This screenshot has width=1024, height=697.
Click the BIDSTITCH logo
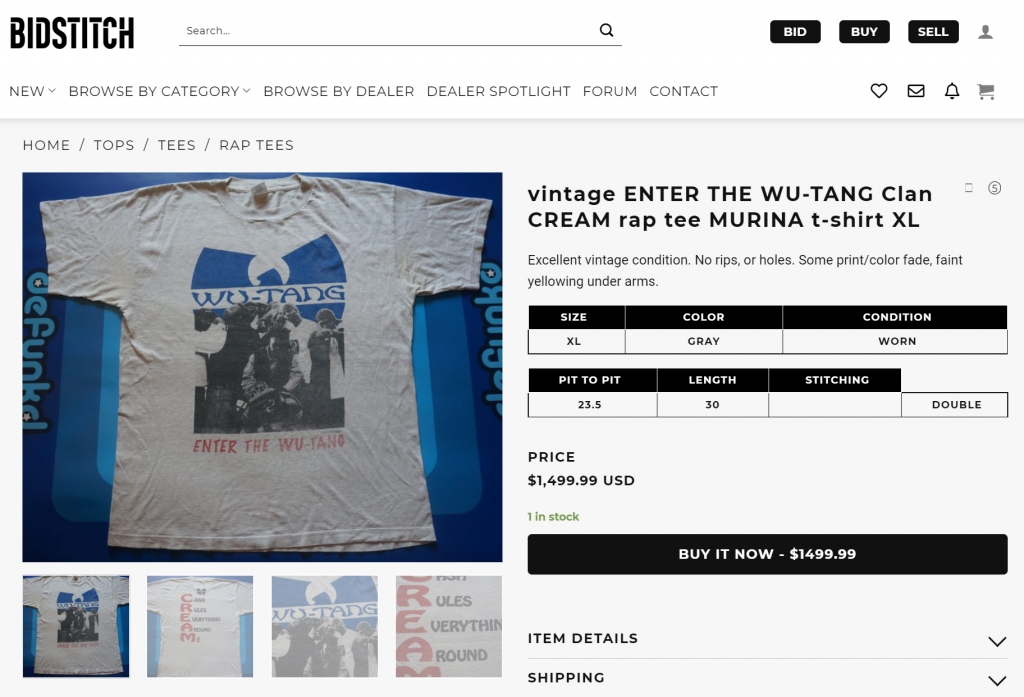[x=72, y=33]
